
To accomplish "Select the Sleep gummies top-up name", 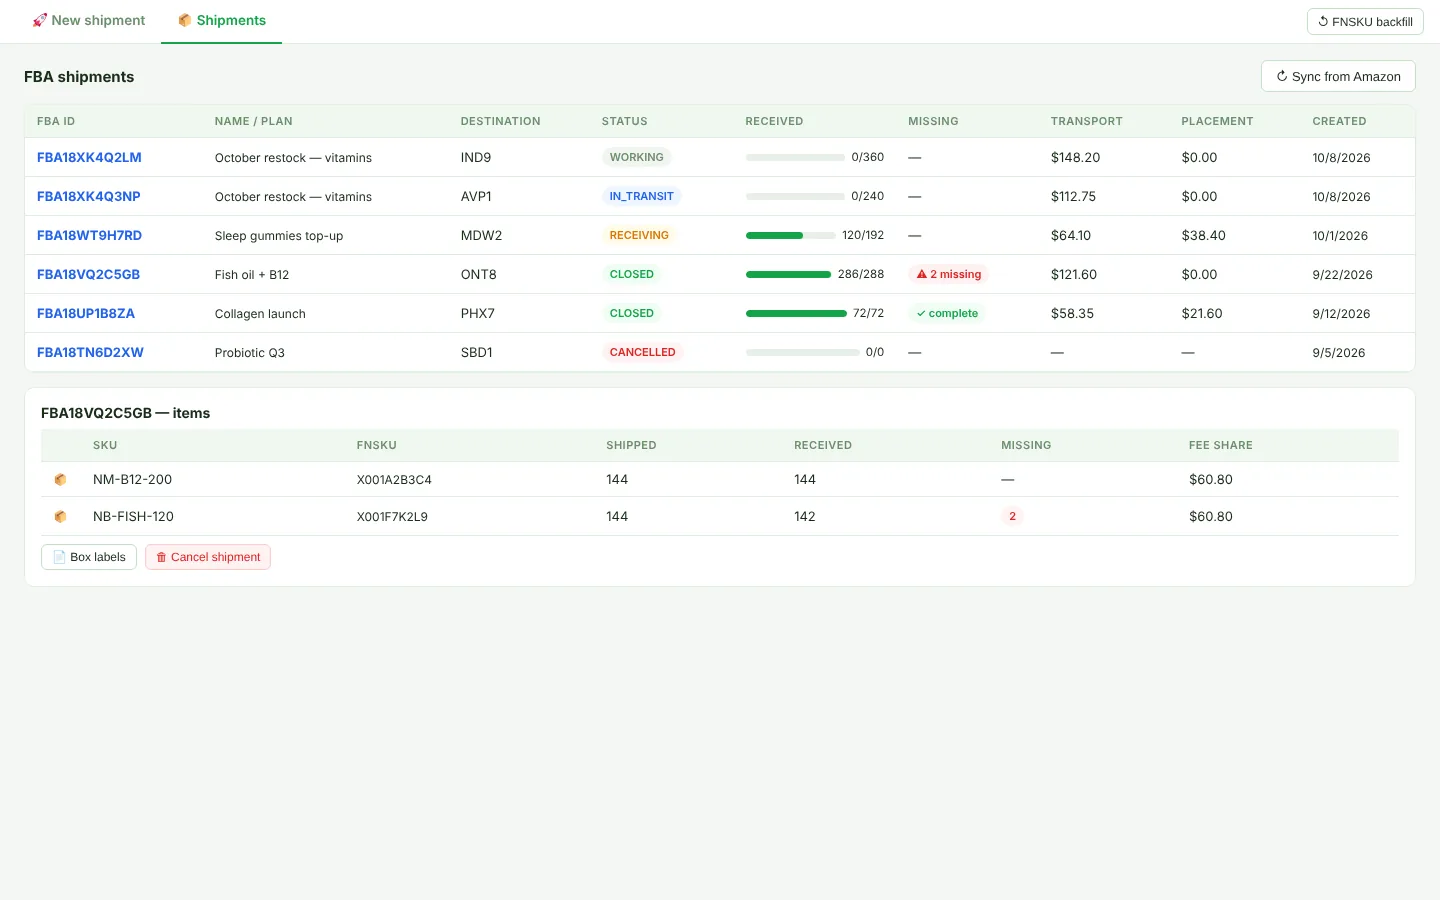I will pyautogui.click(x=279, y=236).
